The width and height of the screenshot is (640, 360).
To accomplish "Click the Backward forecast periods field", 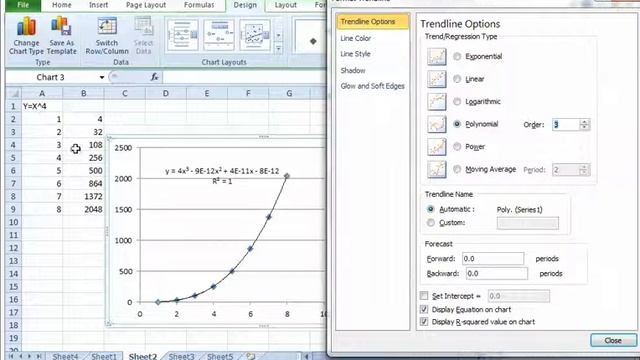I will coord(497,273).
